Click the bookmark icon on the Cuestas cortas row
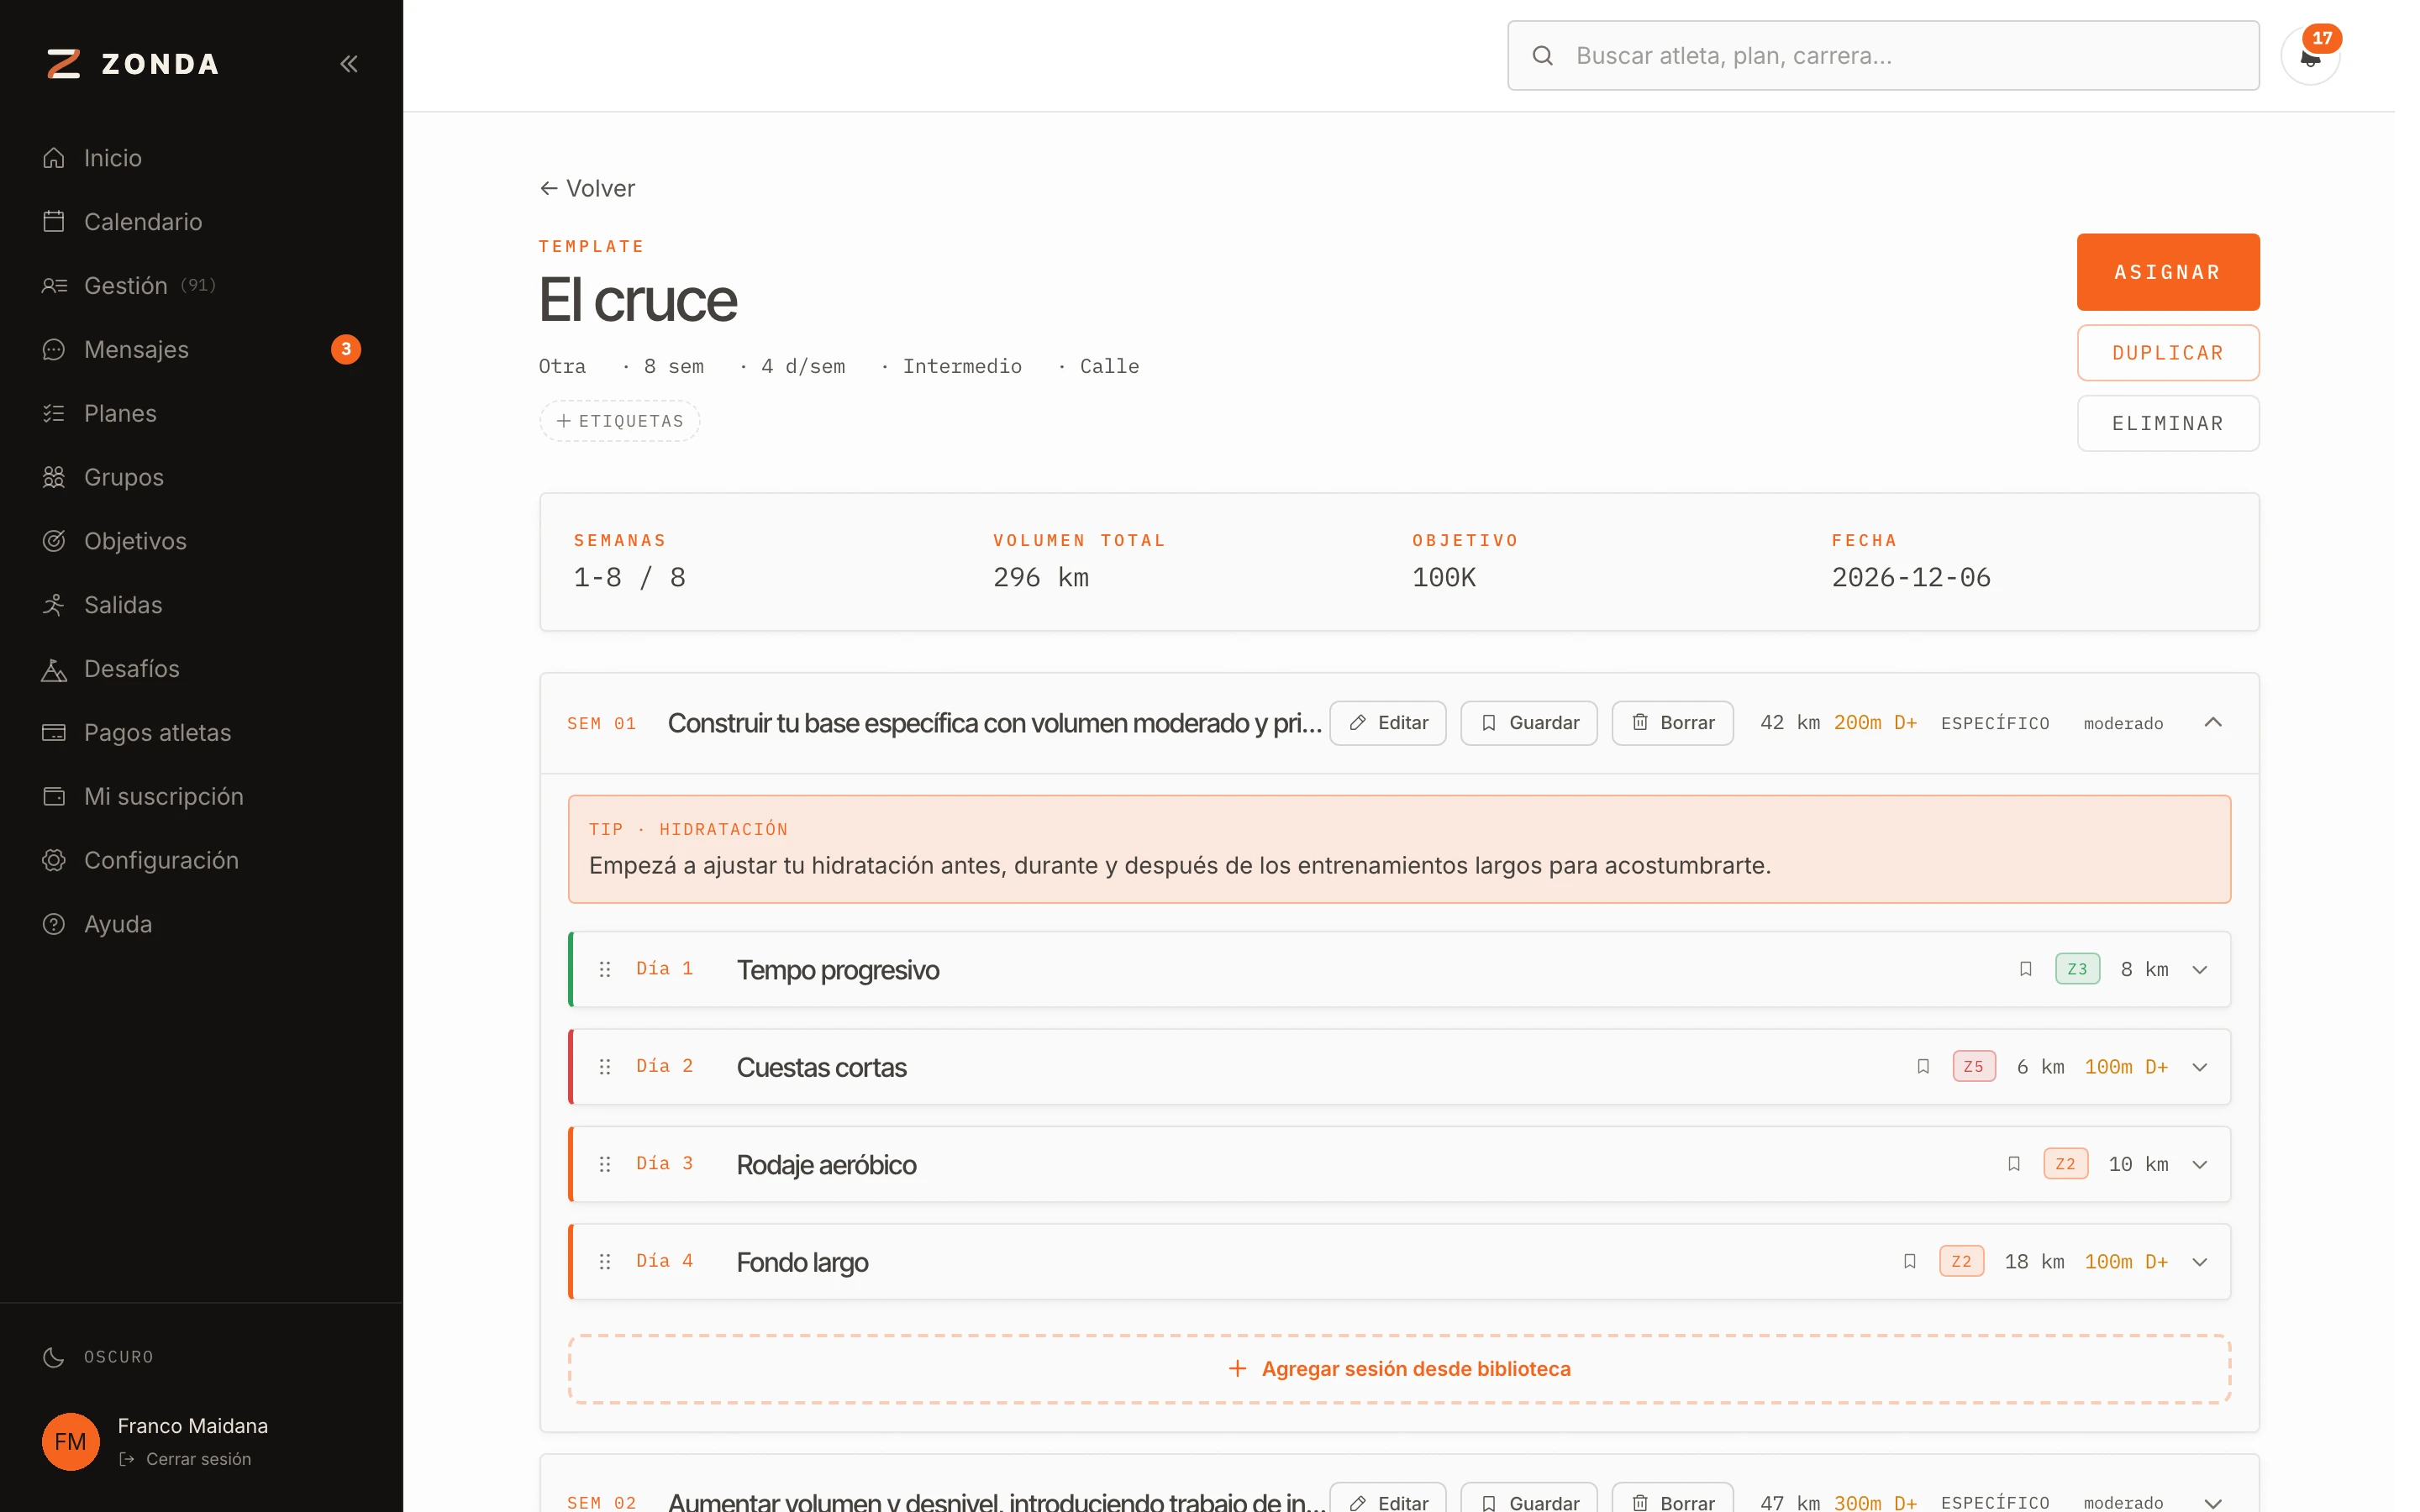Viewport: 2420px width, 1512px height. click(x=1923, y=1066)
